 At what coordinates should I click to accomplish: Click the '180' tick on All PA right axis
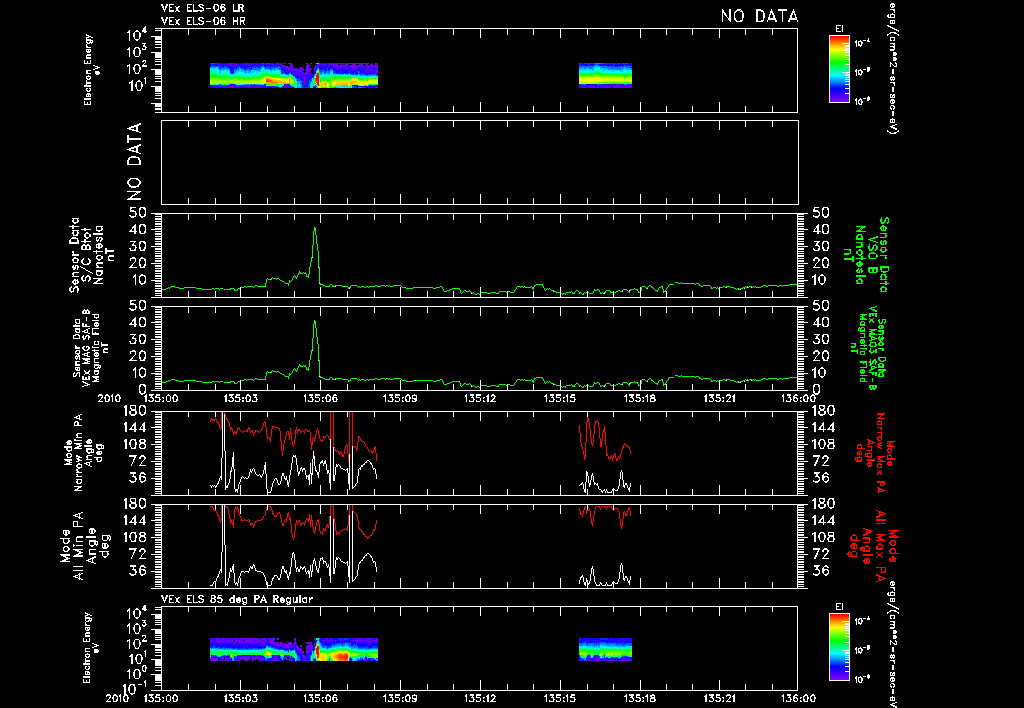point(823,504)
